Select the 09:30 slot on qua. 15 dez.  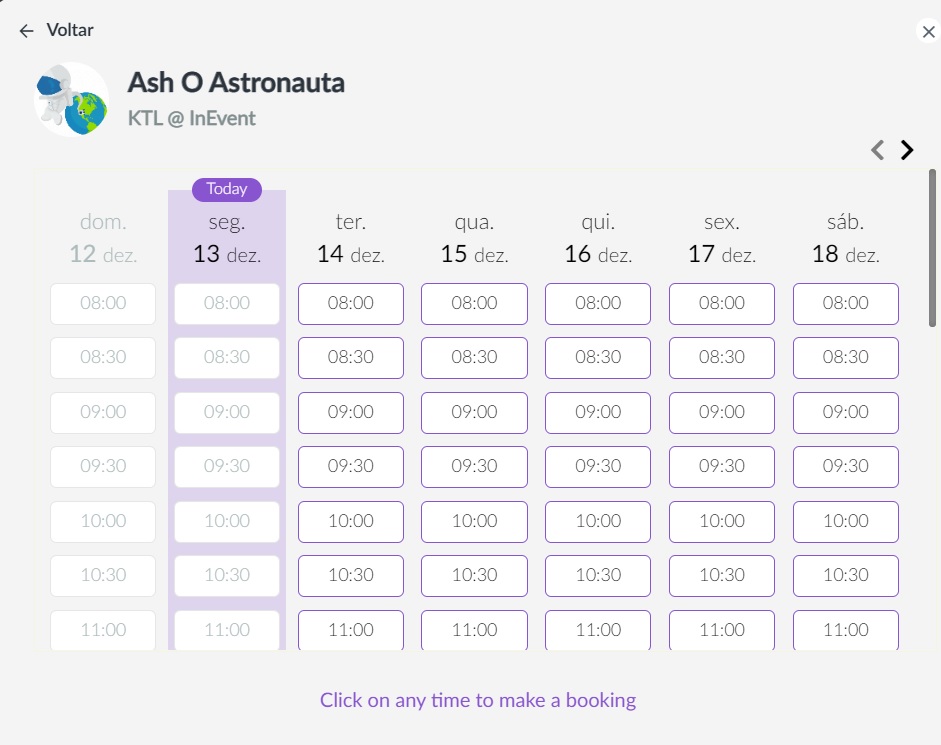474,466
